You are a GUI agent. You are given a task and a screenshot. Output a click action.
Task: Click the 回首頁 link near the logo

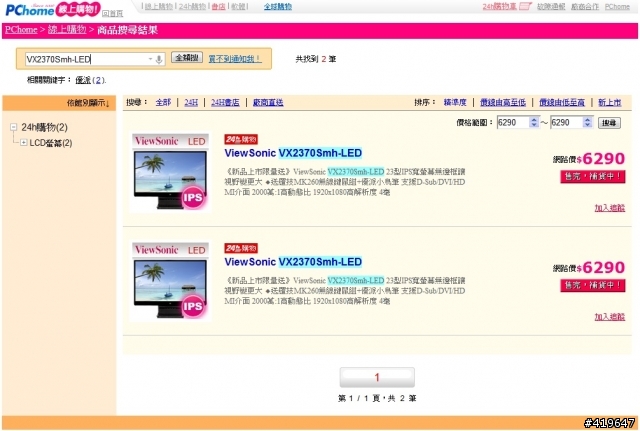coord(112,13)
